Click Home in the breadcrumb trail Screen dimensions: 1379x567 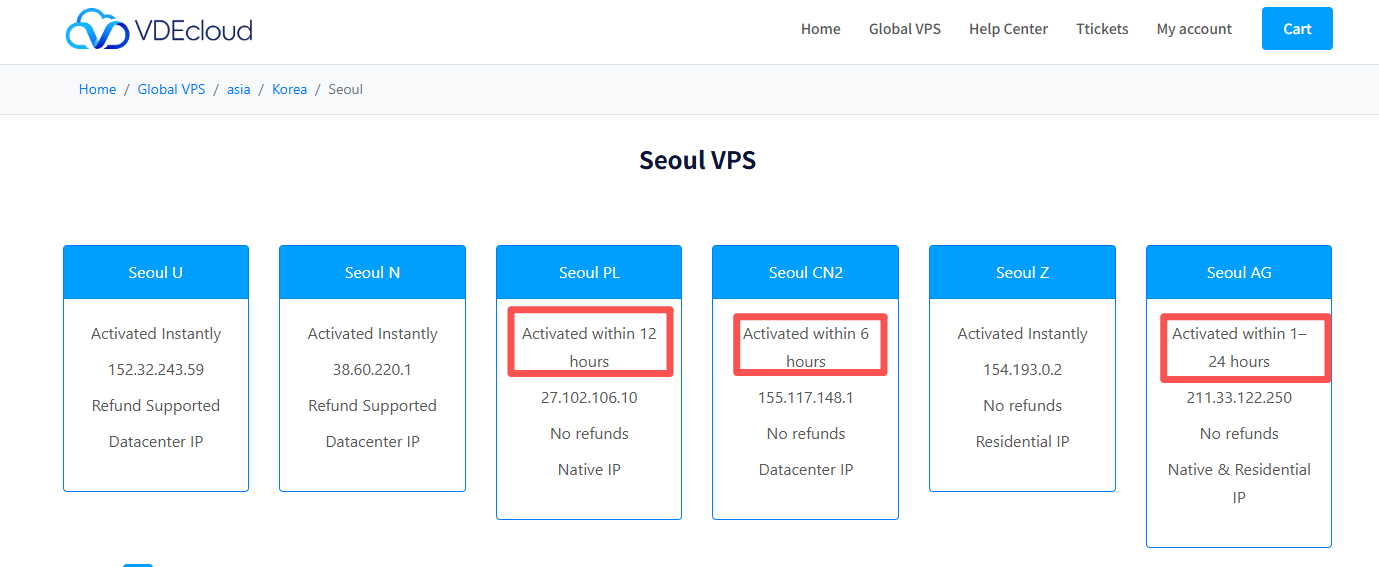coord(97,89)
